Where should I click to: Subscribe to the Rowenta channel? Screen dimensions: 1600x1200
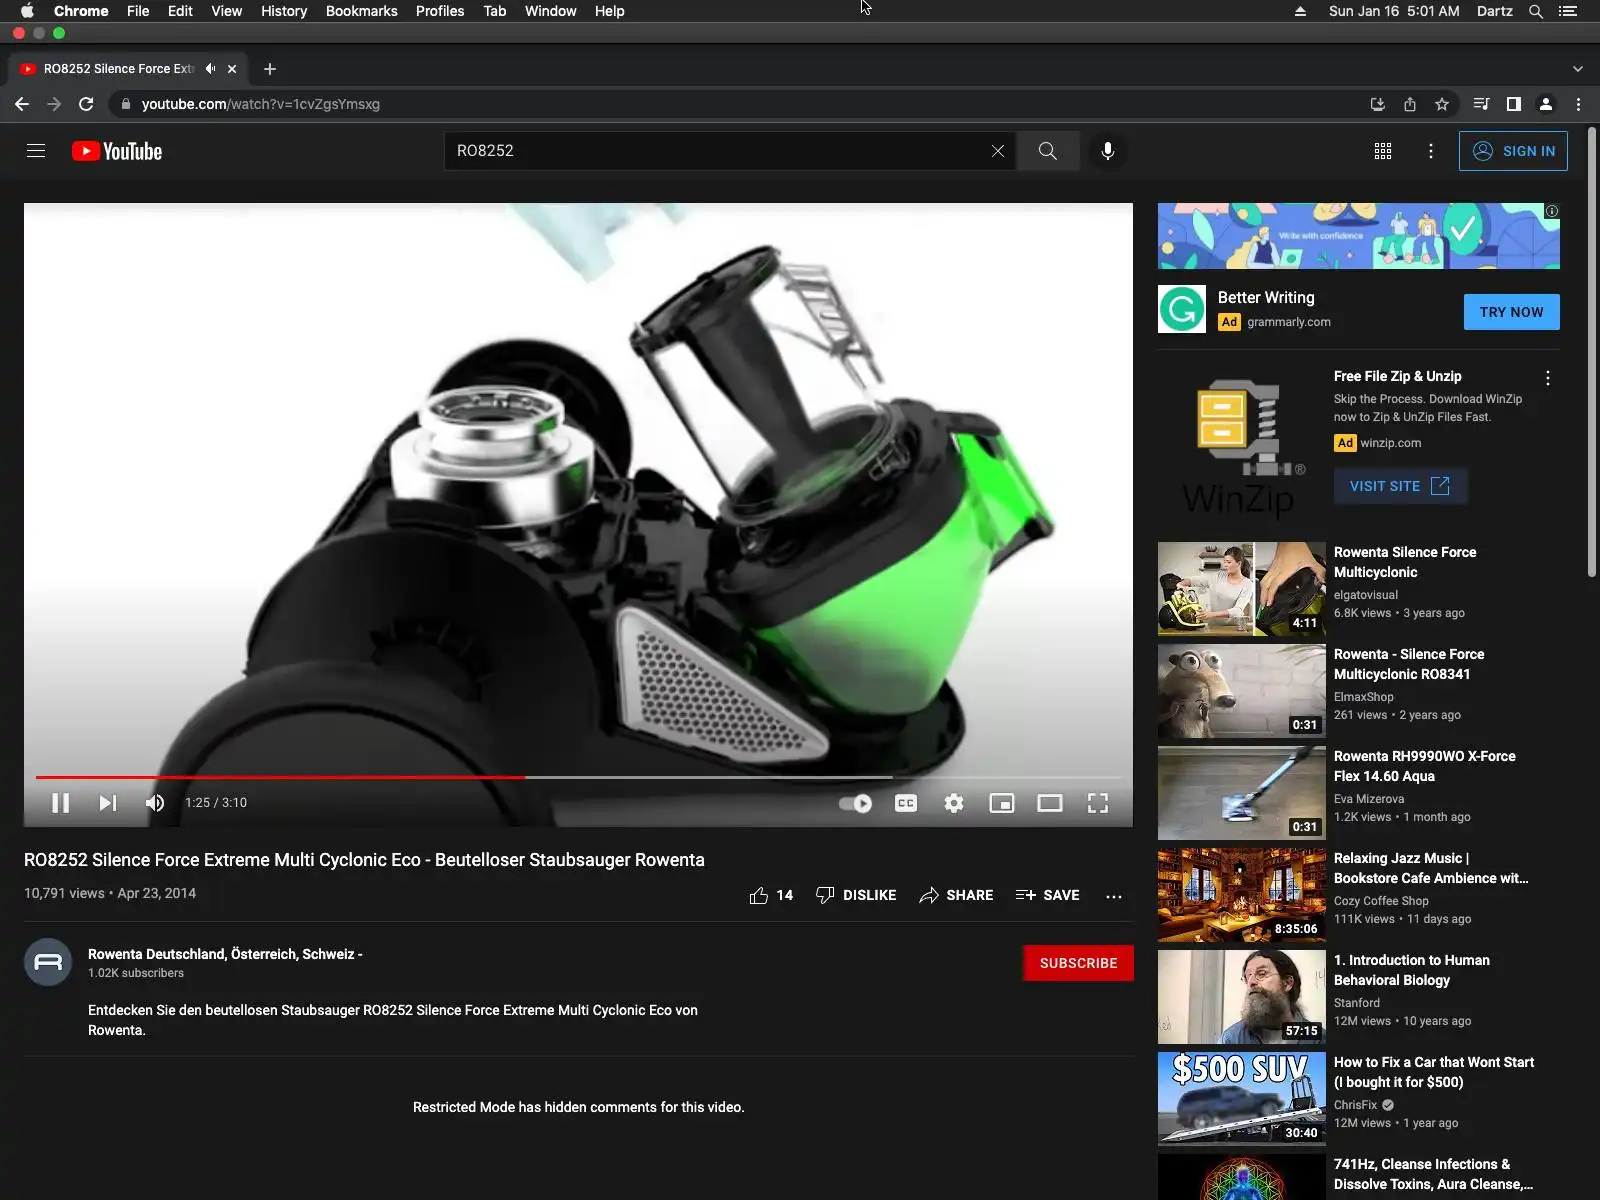[1078, 963]
